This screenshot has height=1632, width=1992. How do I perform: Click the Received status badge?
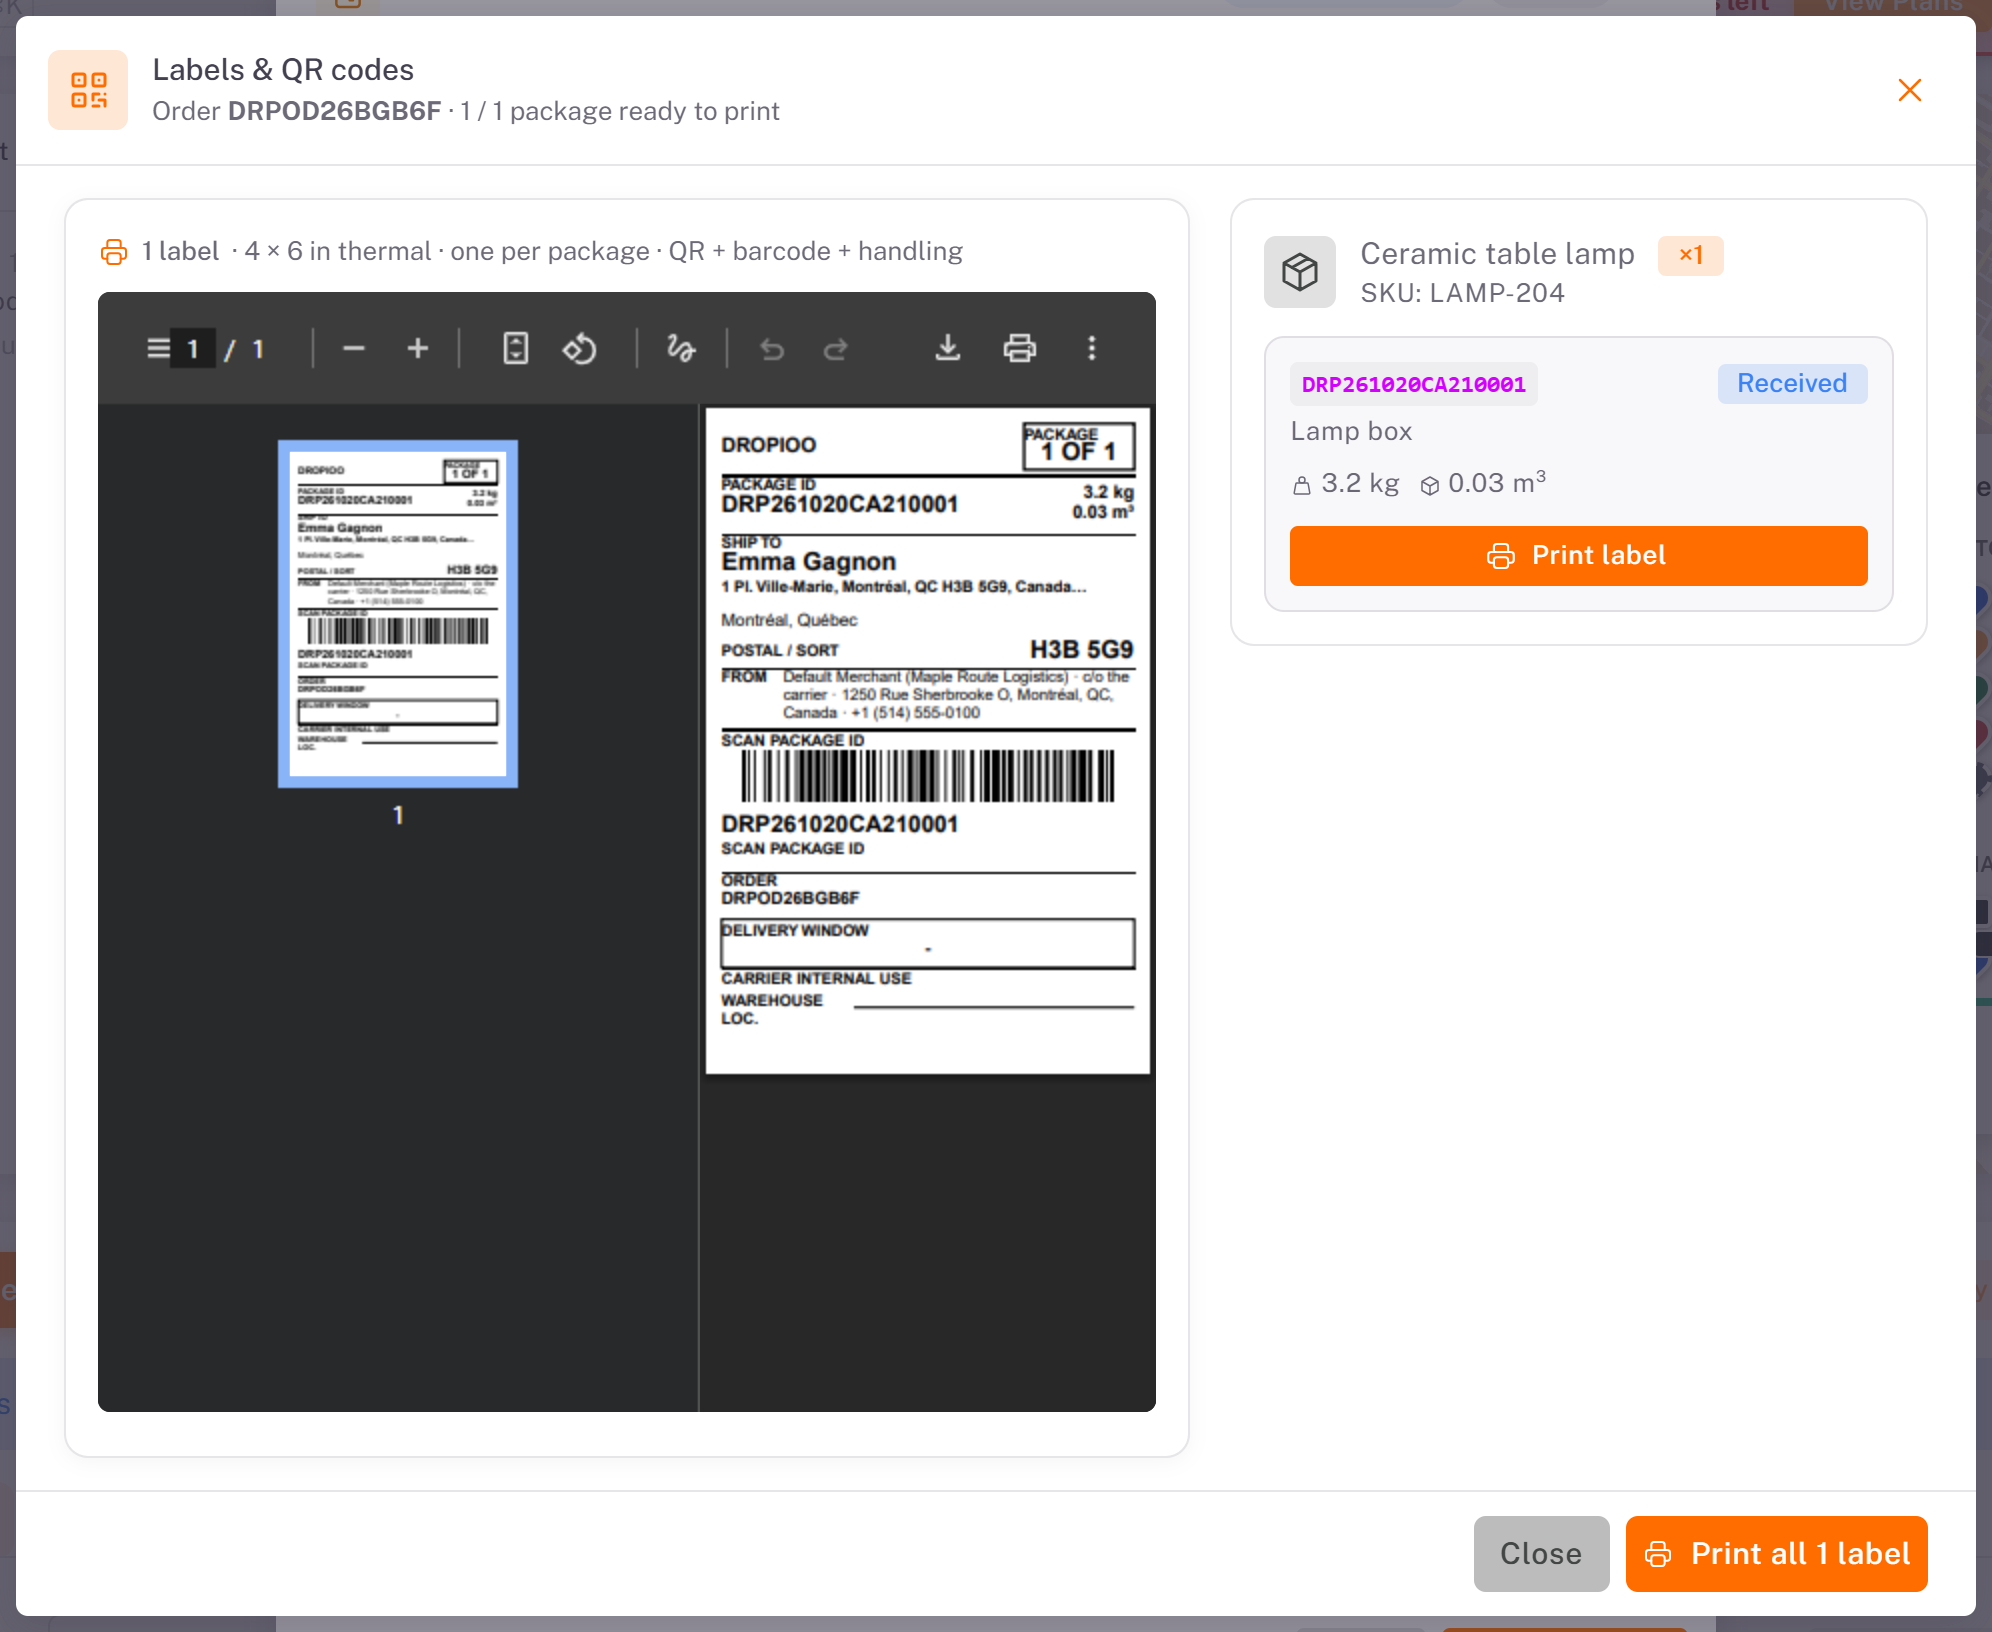pyautogui.click(x=1792, y=384)
